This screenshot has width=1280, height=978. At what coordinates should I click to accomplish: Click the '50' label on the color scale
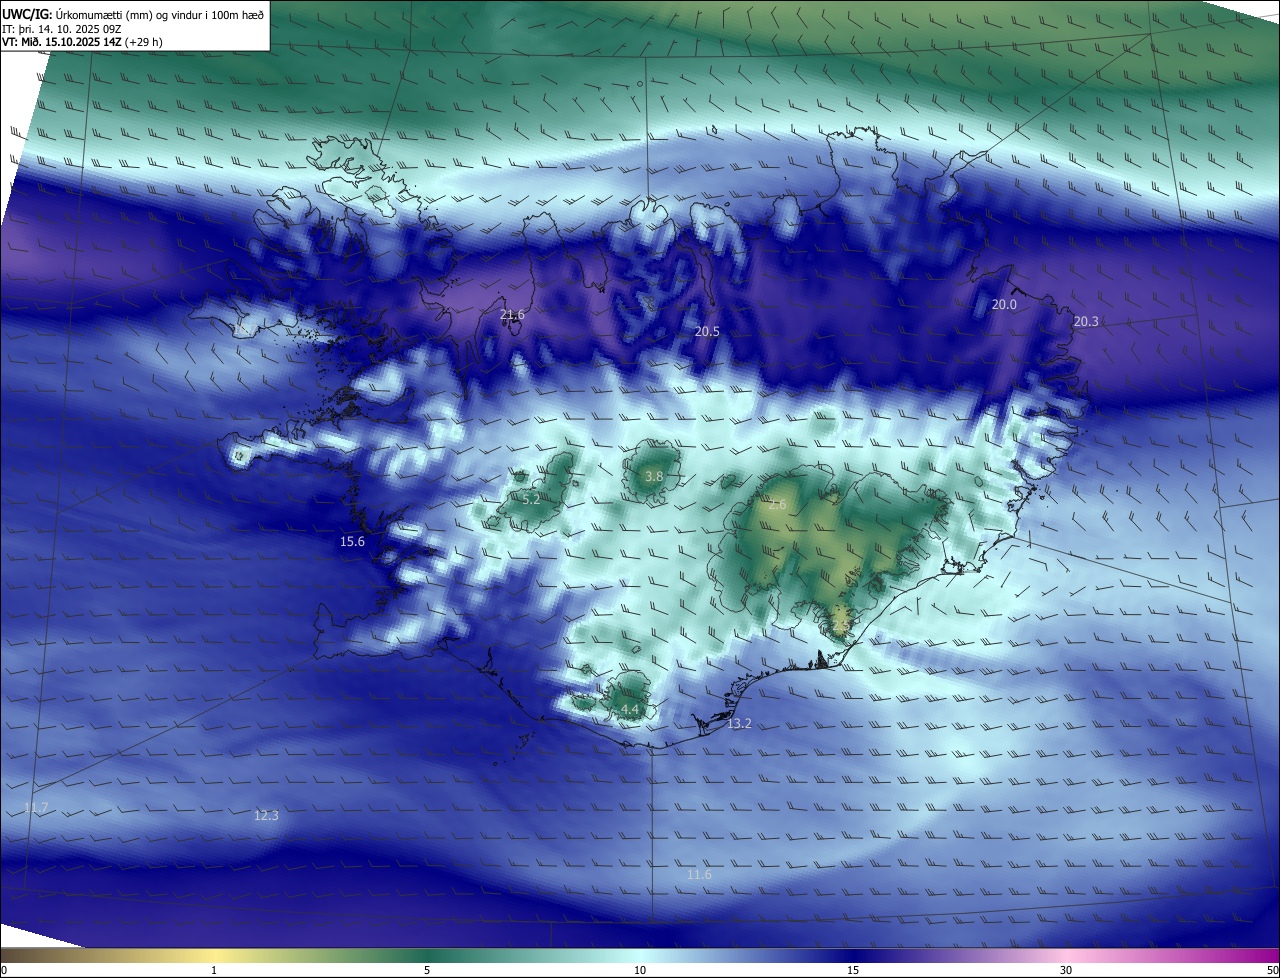click(1272, 970)
